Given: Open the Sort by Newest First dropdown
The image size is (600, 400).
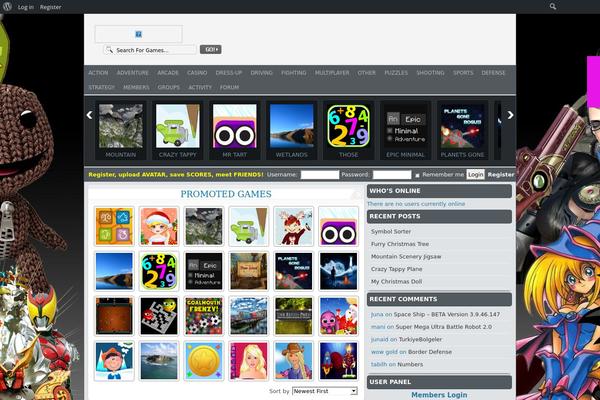Looking at the screenshot, I should click(324, 391).
